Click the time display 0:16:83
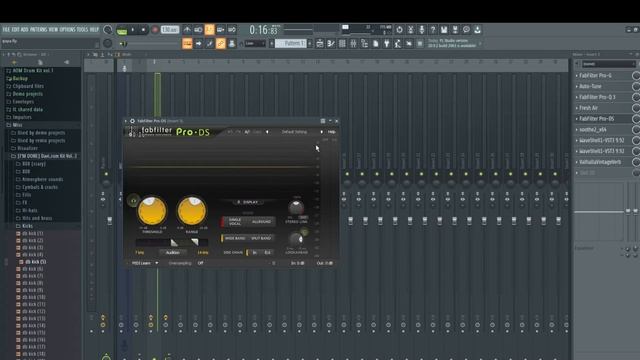The image size is (640, 360). [x=263, y=30]
